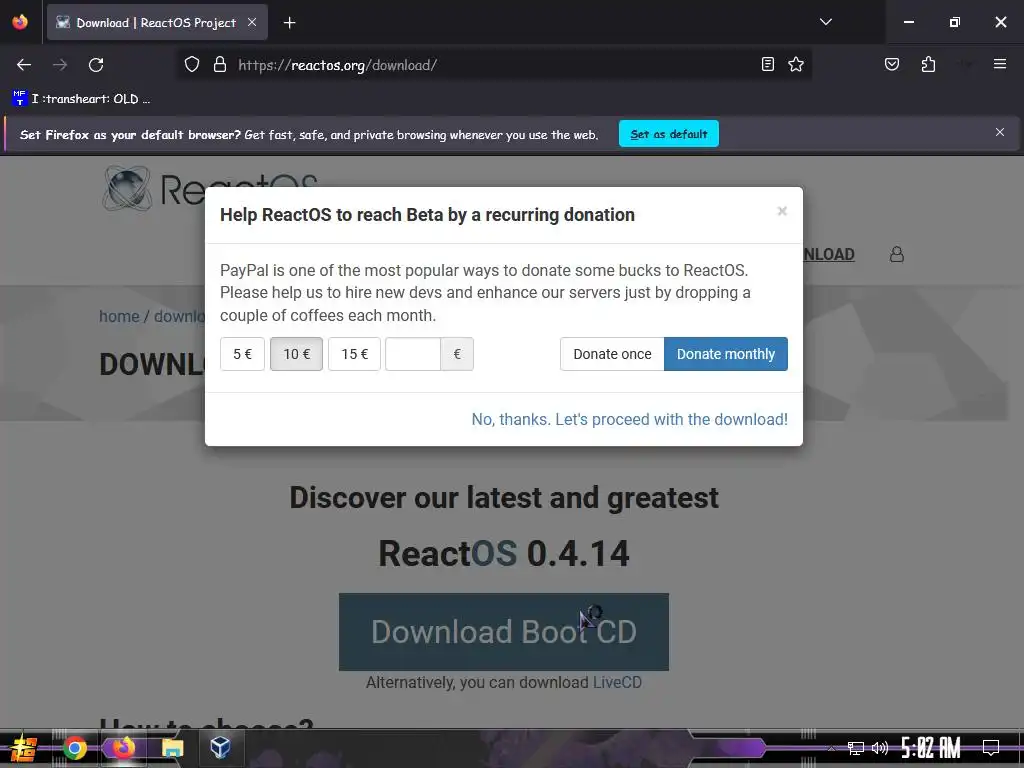Go back with the browser back arrow

tap(24, 65)
